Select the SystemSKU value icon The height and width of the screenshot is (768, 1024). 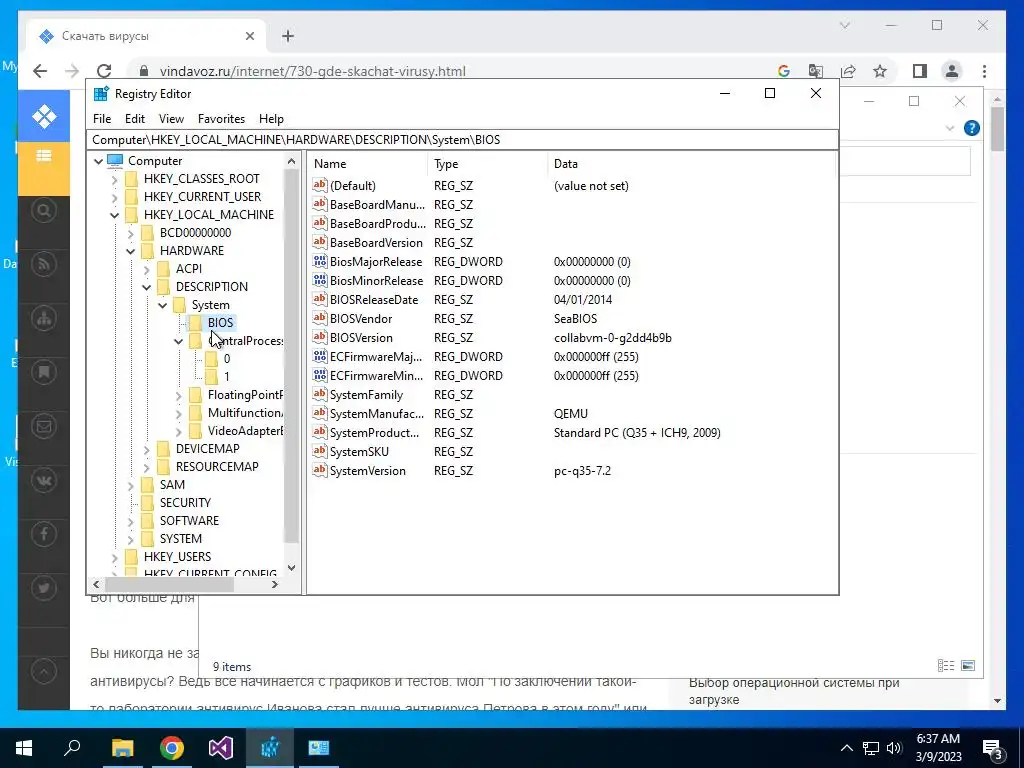(319, 451)
